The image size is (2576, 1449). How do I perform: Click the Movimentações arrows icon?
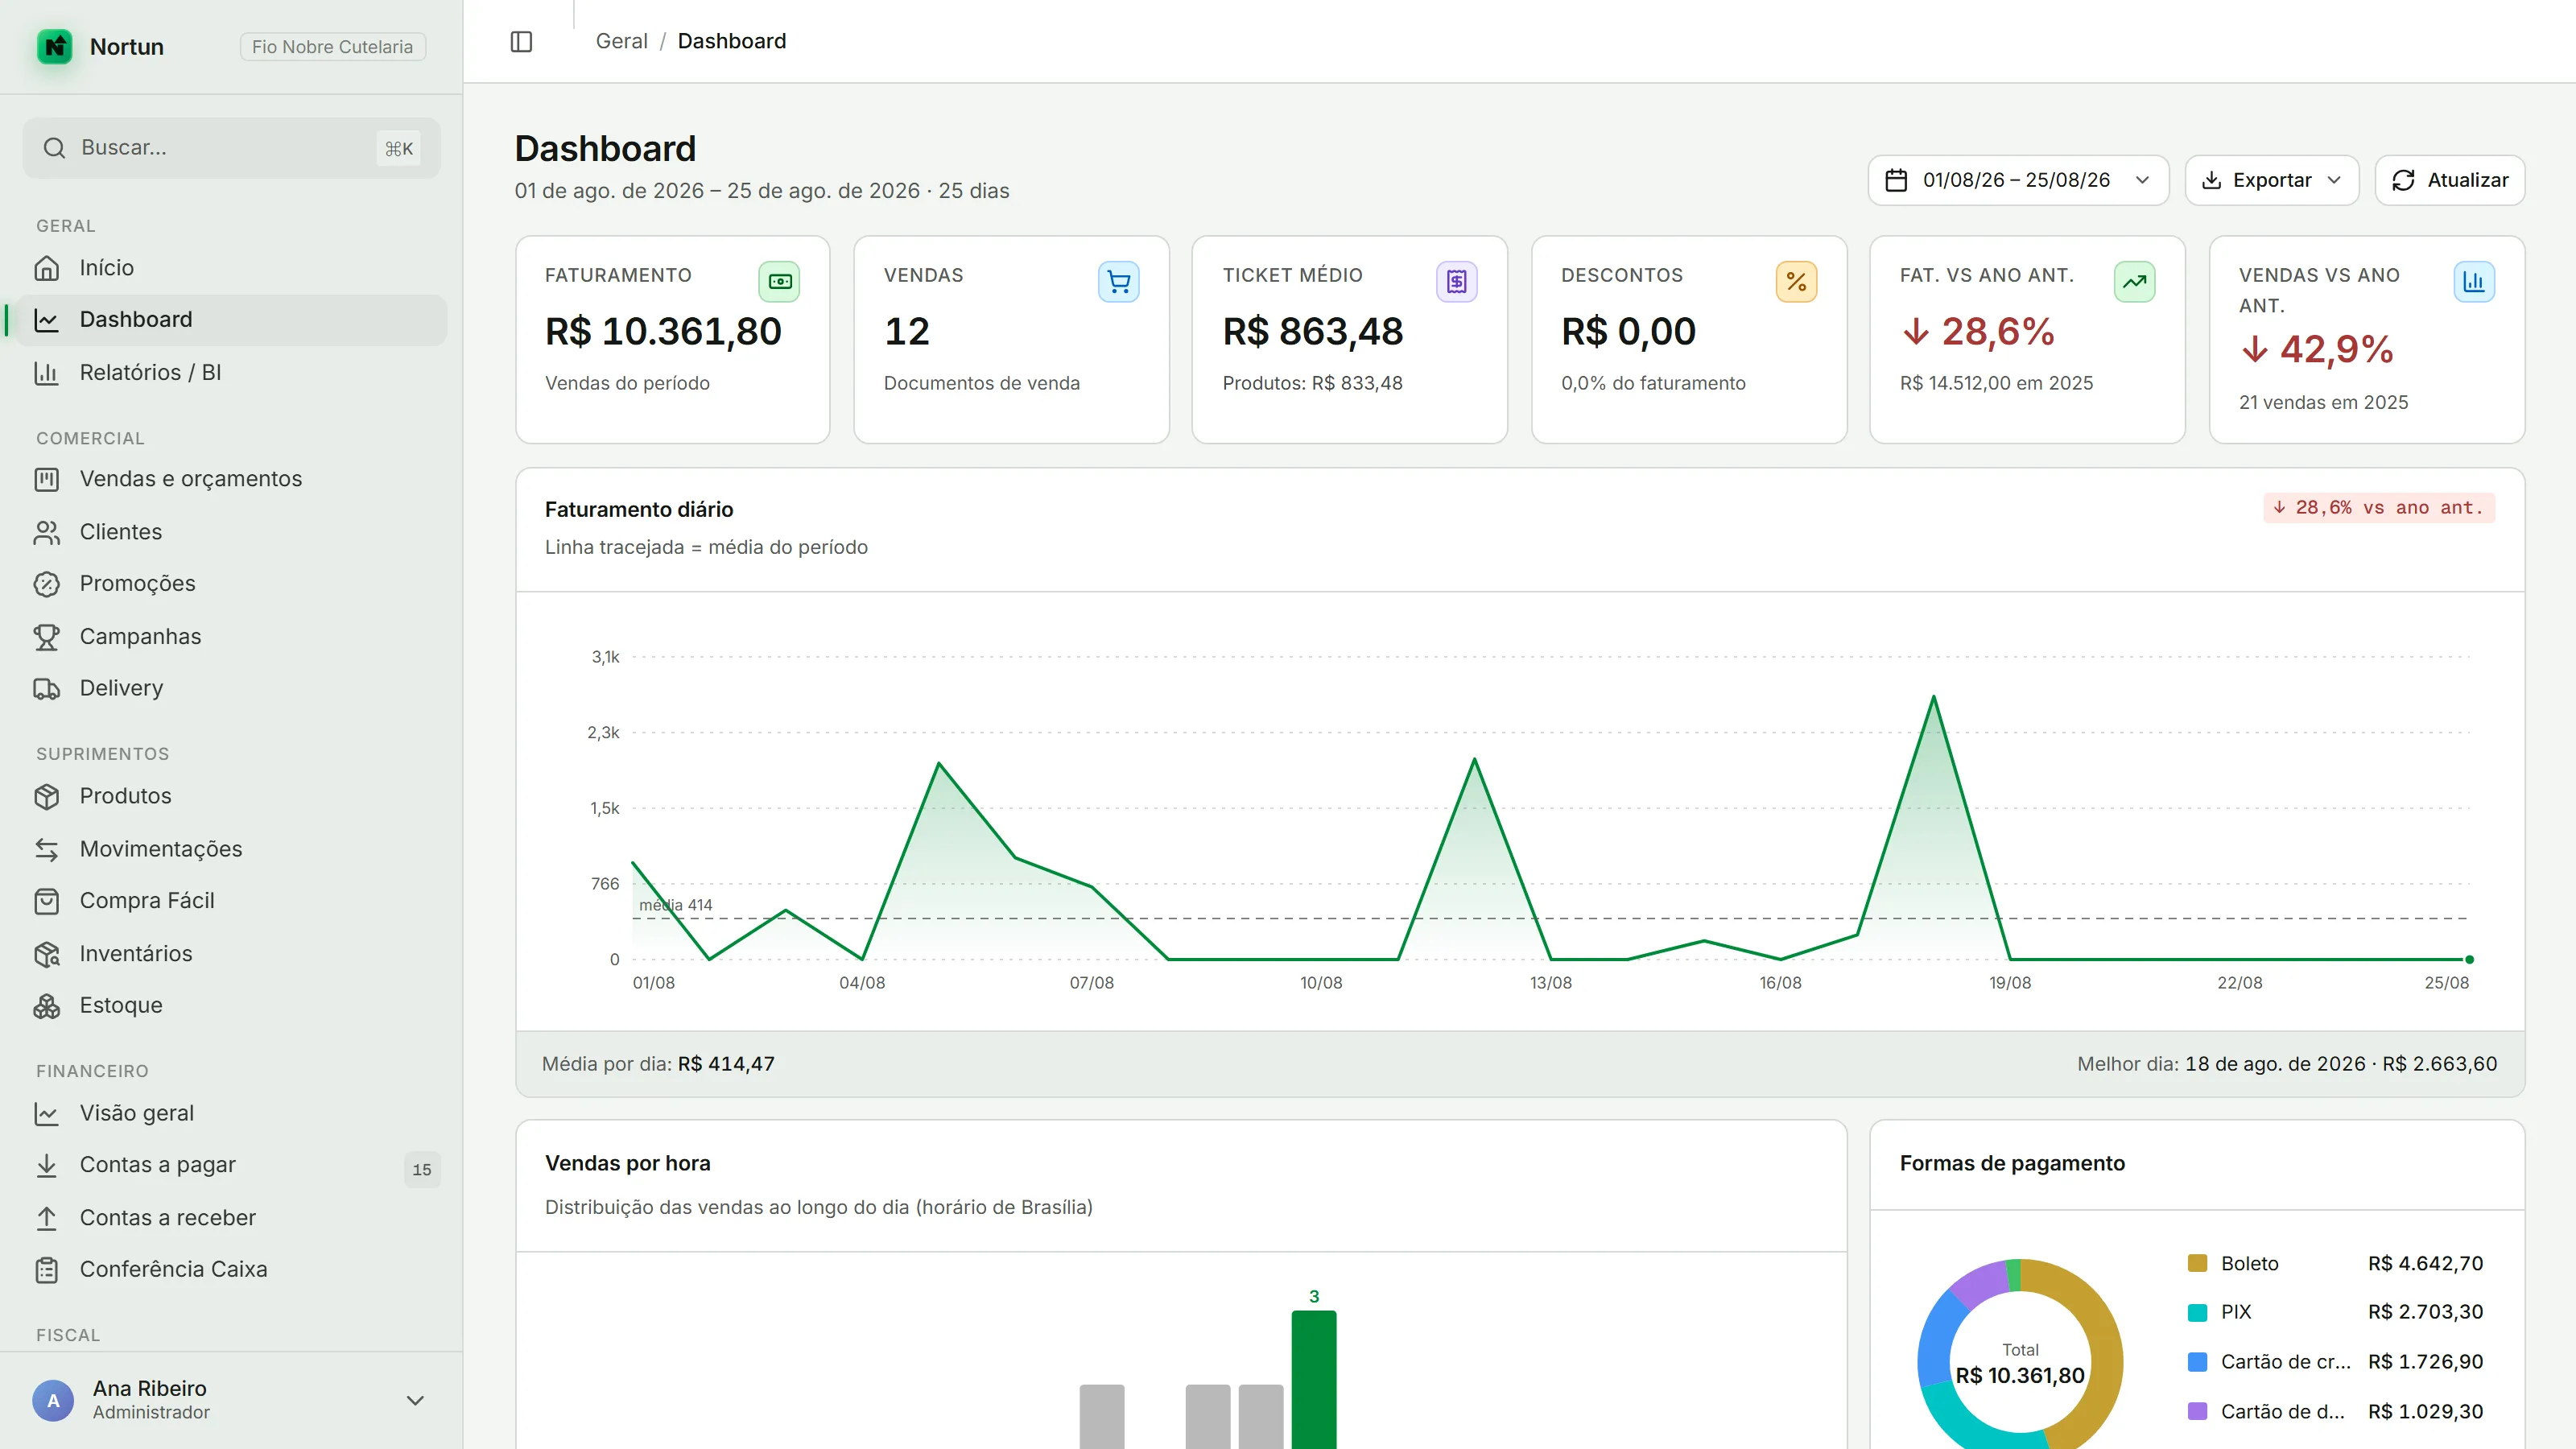46,849
